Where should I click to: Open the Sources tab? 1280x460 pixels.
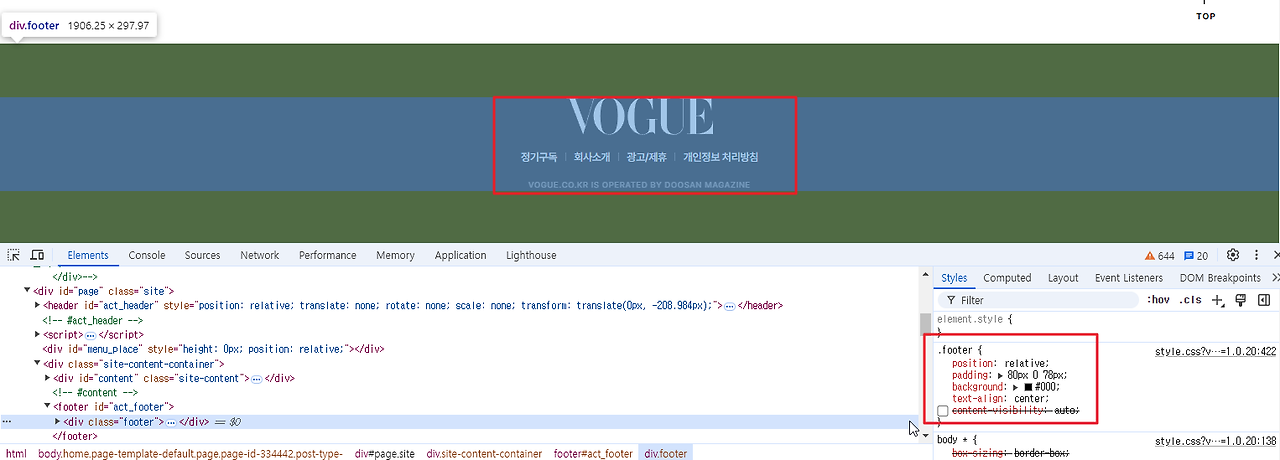[x=202, y=255]
